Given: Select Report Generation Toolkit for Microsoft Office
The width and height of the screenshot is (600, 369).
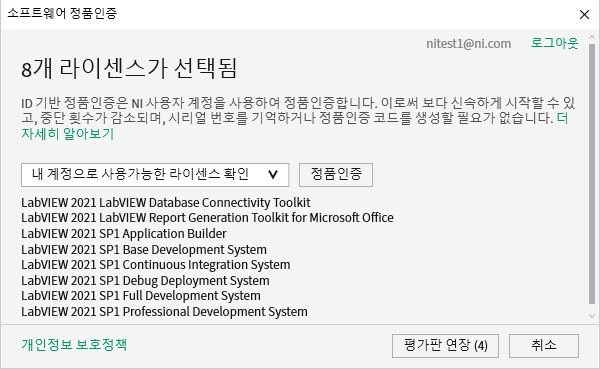Looking at the screenshot, I should coord(271,218).
